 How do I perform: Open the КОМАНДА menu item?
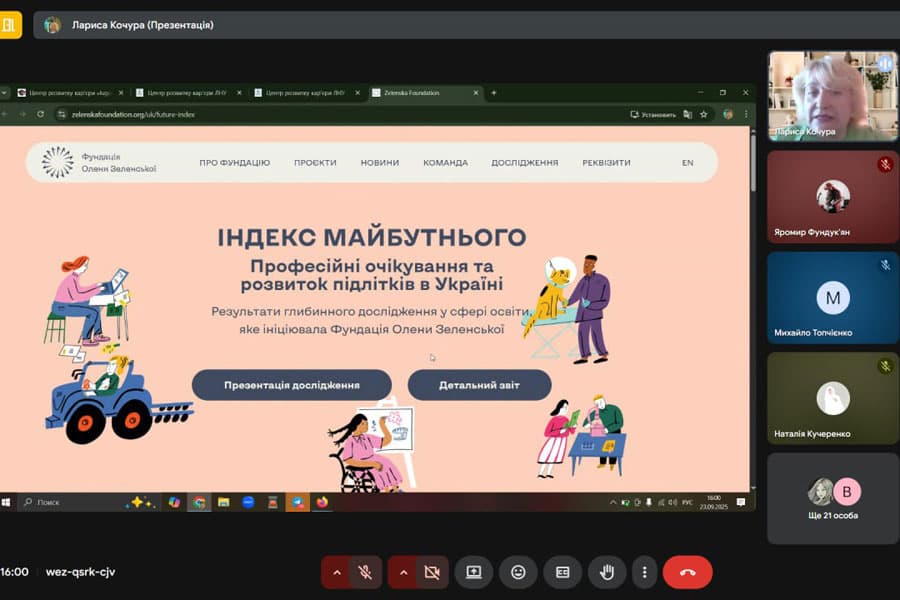[x=445, y=163]
